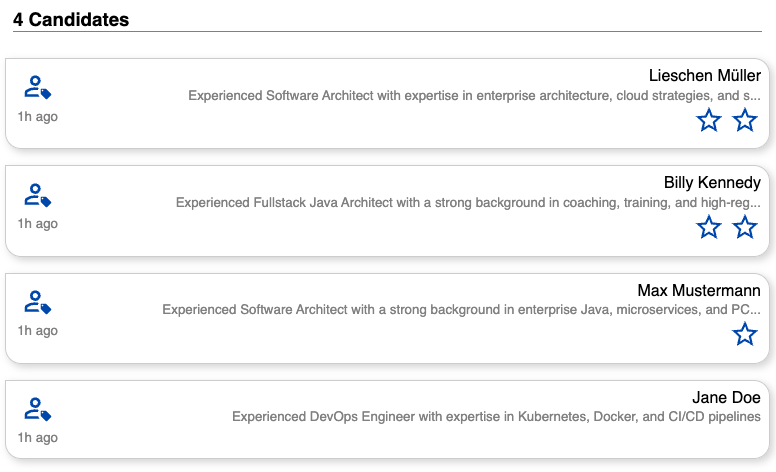Open Billy Kennedy's candidate name
The height and width of the screenshot is (472, 776).
tap(712, 183)
